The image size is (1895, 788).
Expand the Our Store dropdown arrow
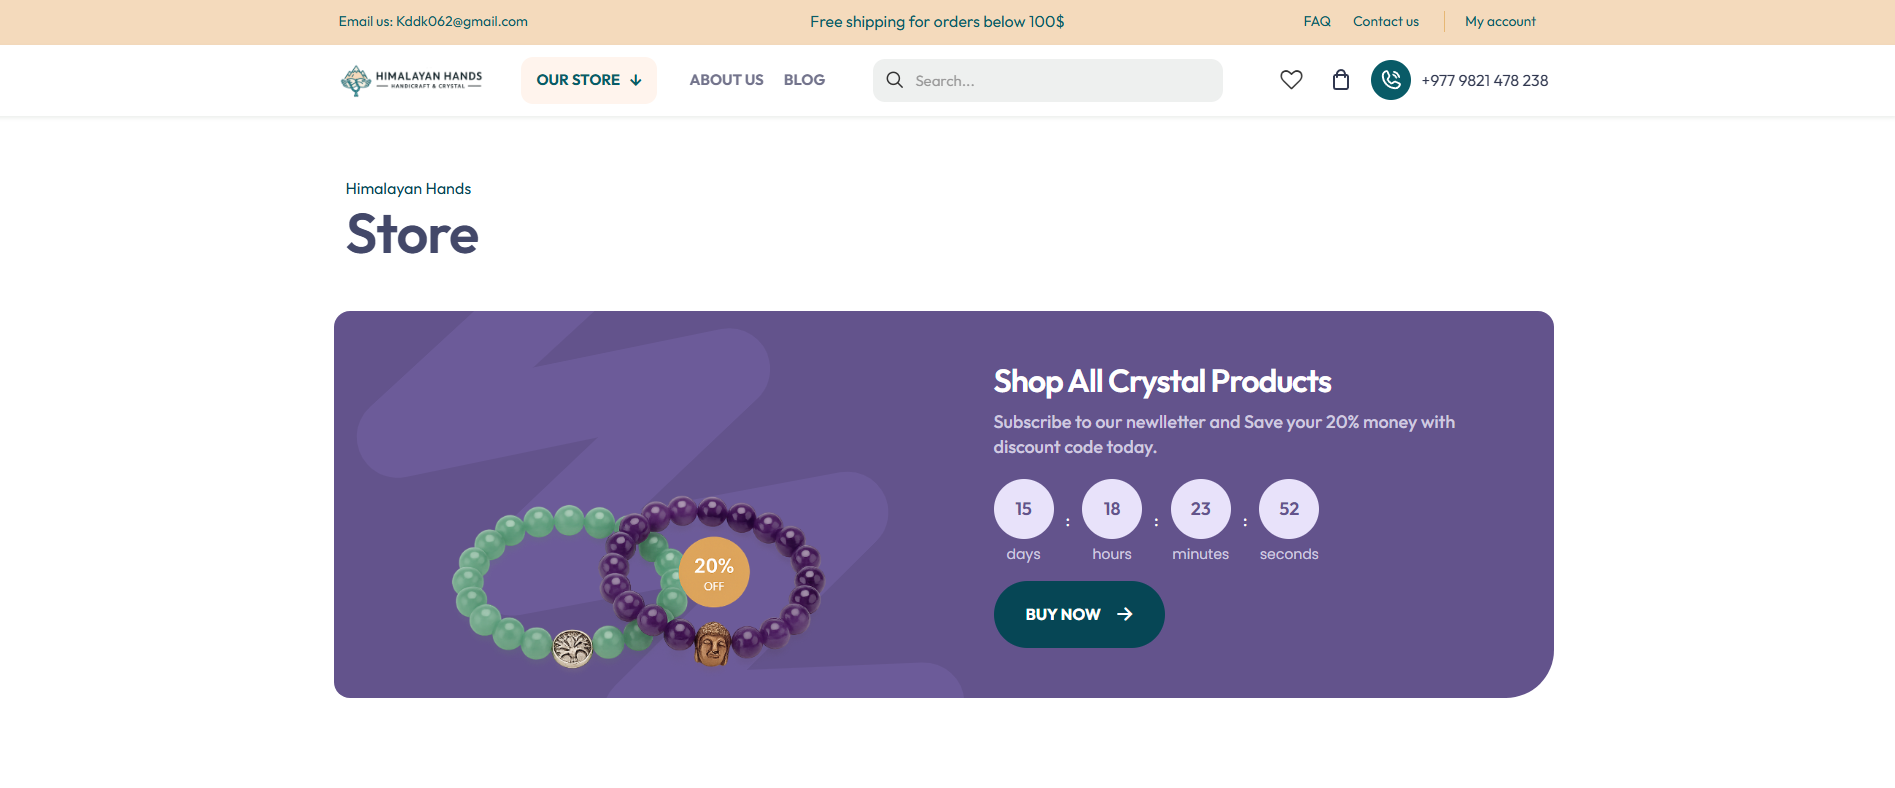click(636, 80)
